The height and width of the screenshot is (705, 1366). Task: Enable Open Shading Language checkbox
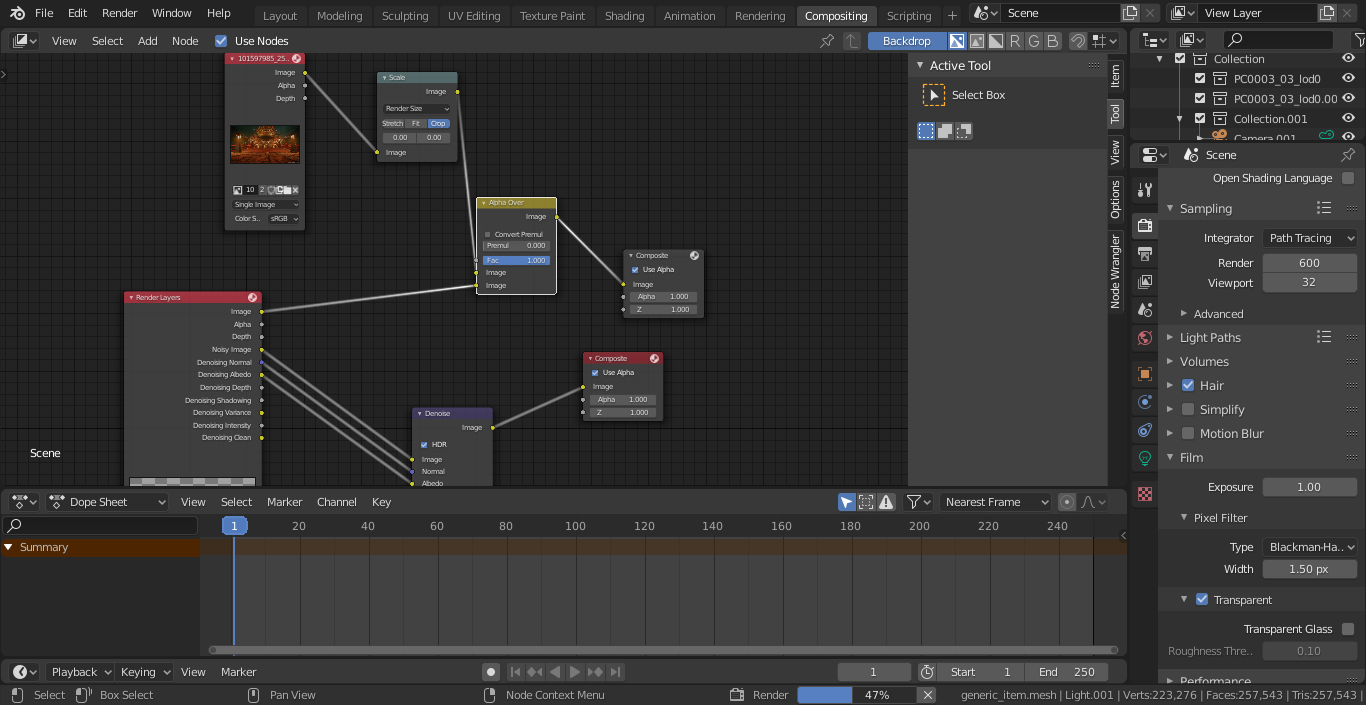pos(1348,178)
